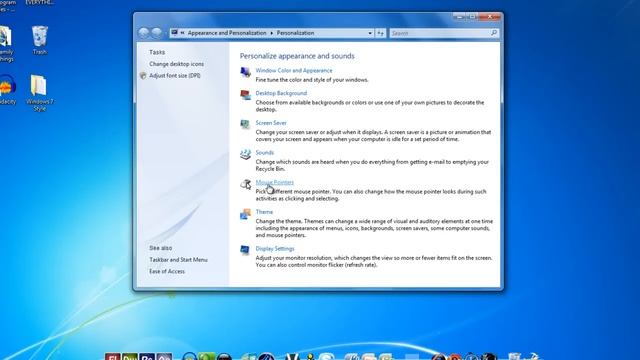
Task: Expand the double-chevron at address bar start
Action: point(182,33)
